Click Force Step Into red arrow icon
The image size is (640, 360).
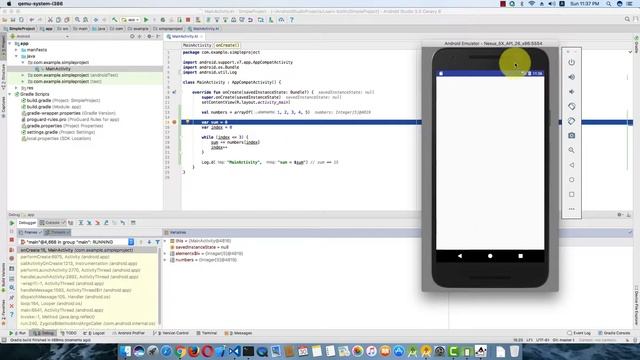(98, 223)
